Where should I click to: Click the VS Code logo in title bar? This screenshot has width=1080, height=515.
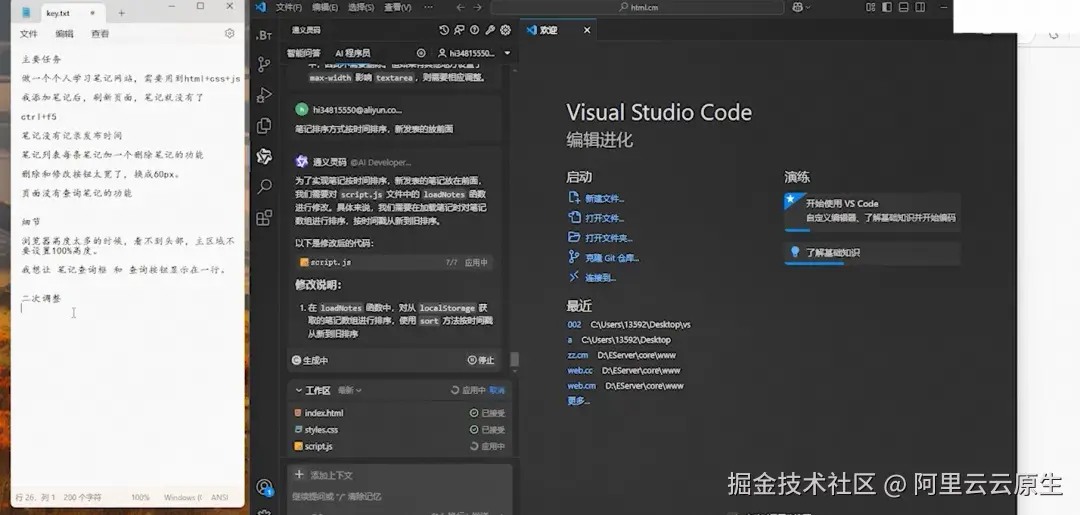coord(260,7)
